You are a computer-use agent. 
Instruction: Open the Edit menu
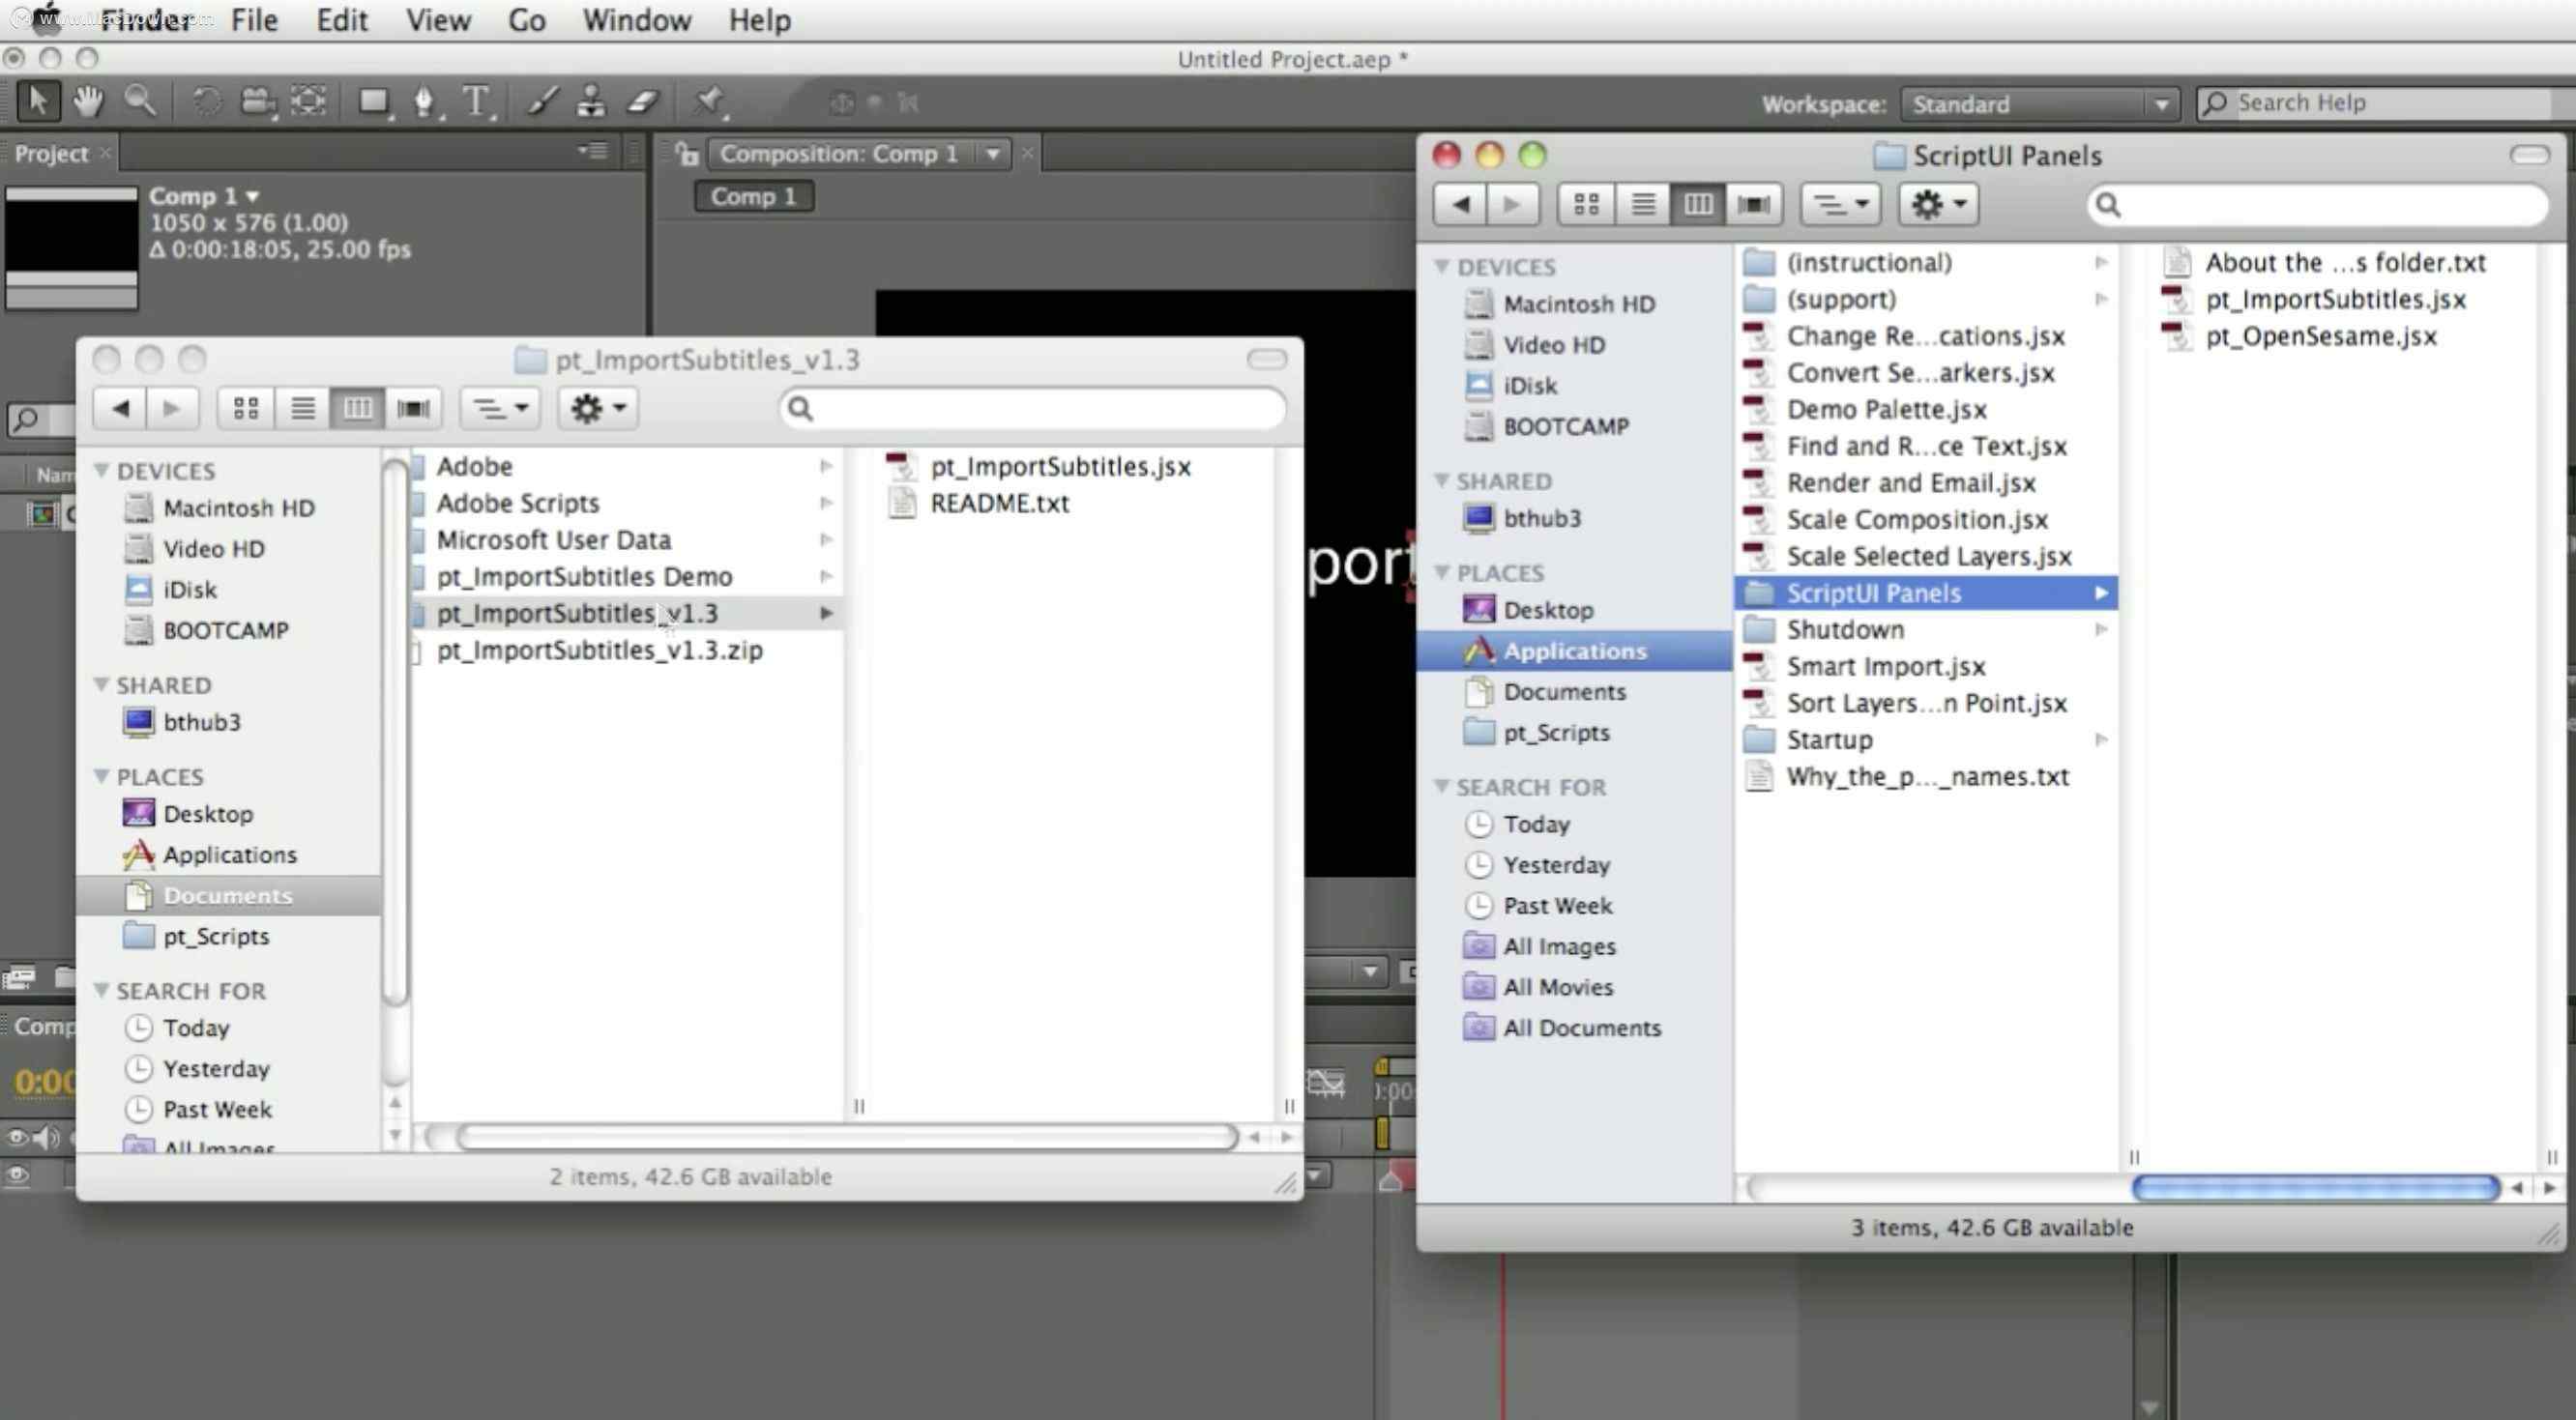click(x=342, y=20)
